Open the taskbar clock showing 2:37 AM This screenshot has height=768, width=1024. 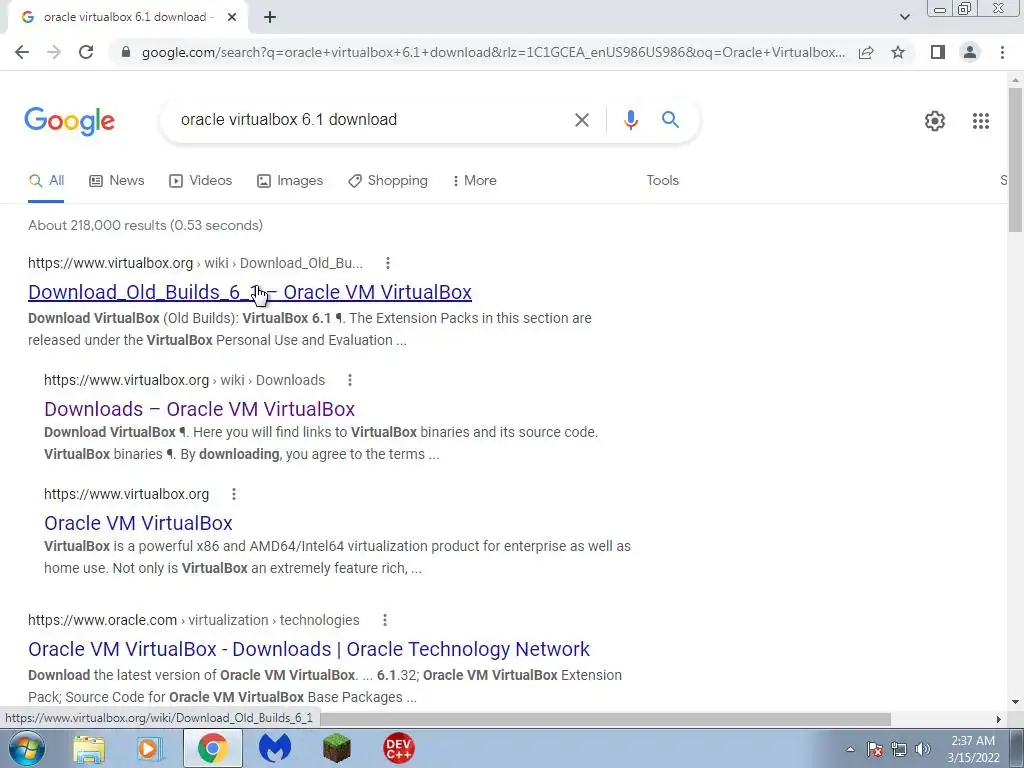[973, 749]
